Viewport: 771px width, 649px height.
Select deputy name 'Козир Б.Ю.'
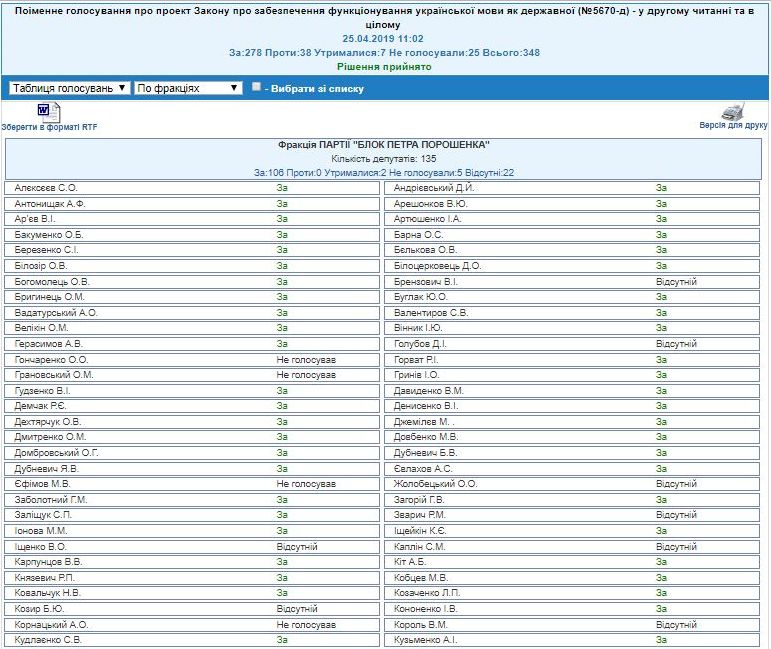pos(39,609)
